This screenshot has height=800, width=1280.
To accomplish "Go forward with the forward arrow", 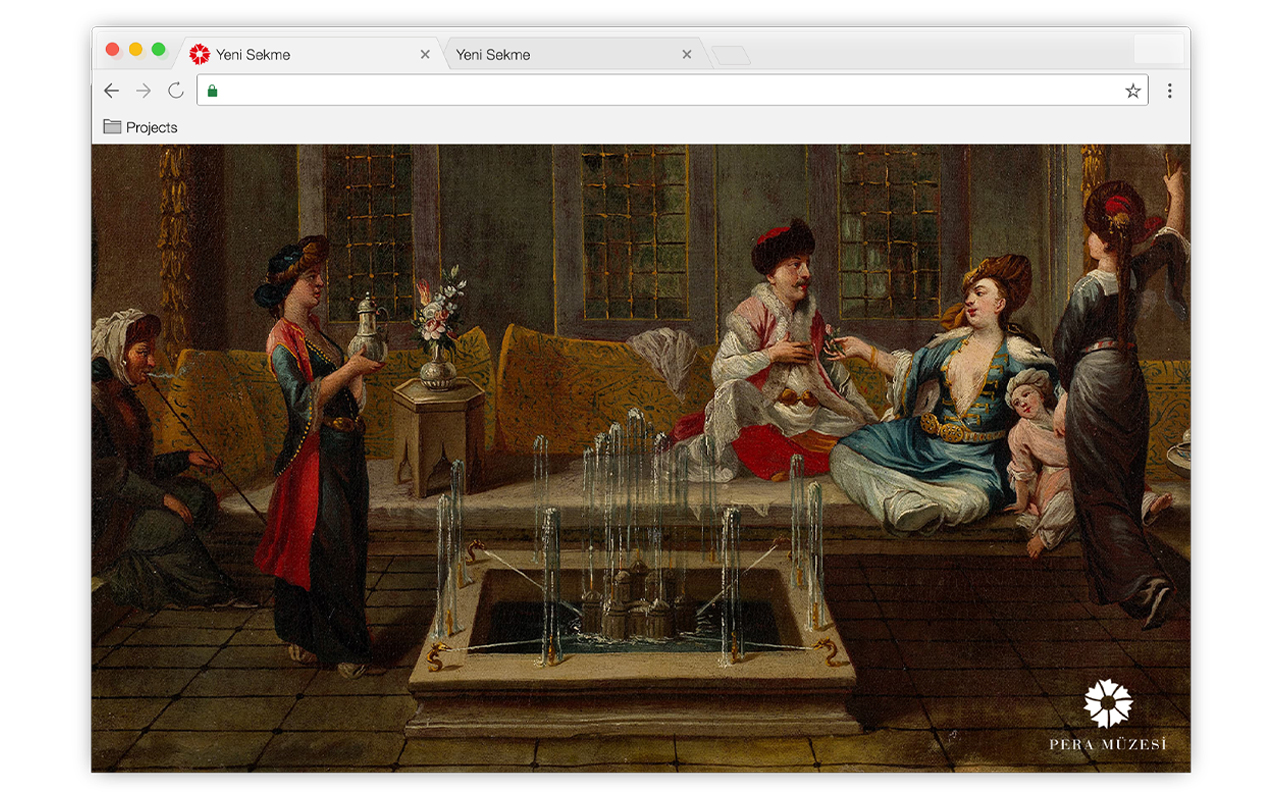I will [x=144, y=91].
